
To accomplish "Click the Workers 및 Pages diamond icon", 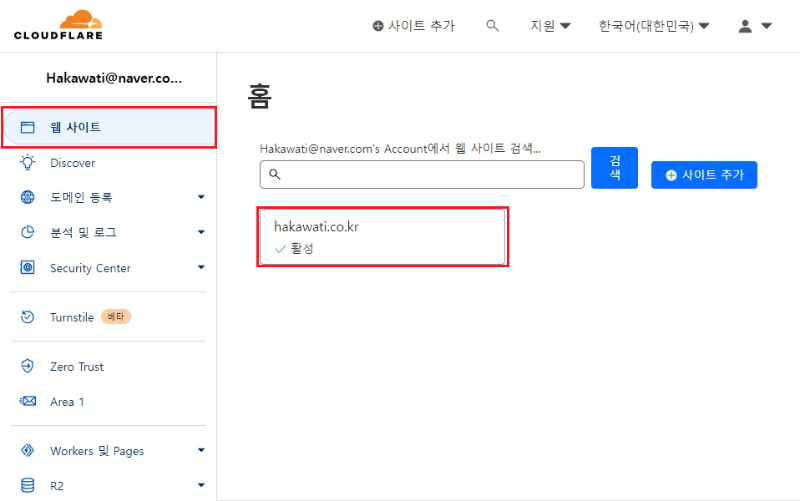I will [x=28, y=450].
